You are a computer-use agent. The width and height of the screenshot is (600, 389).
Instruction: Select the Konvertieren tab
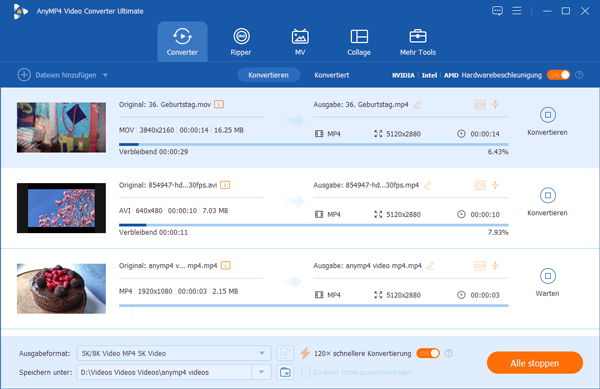[268, 75]
